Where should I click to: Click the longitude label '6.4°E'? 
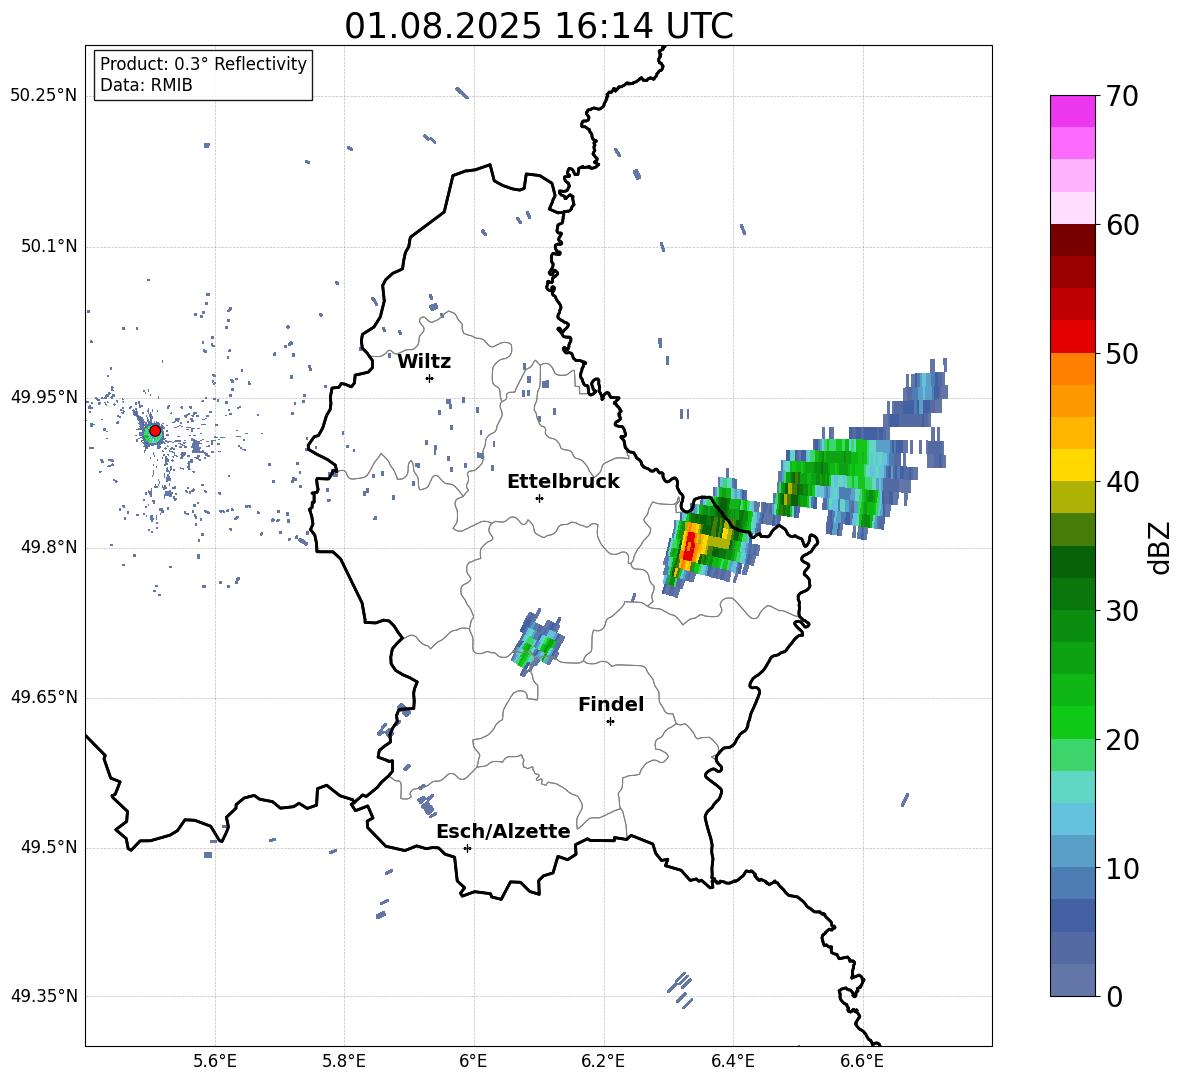coord(732,1061)
